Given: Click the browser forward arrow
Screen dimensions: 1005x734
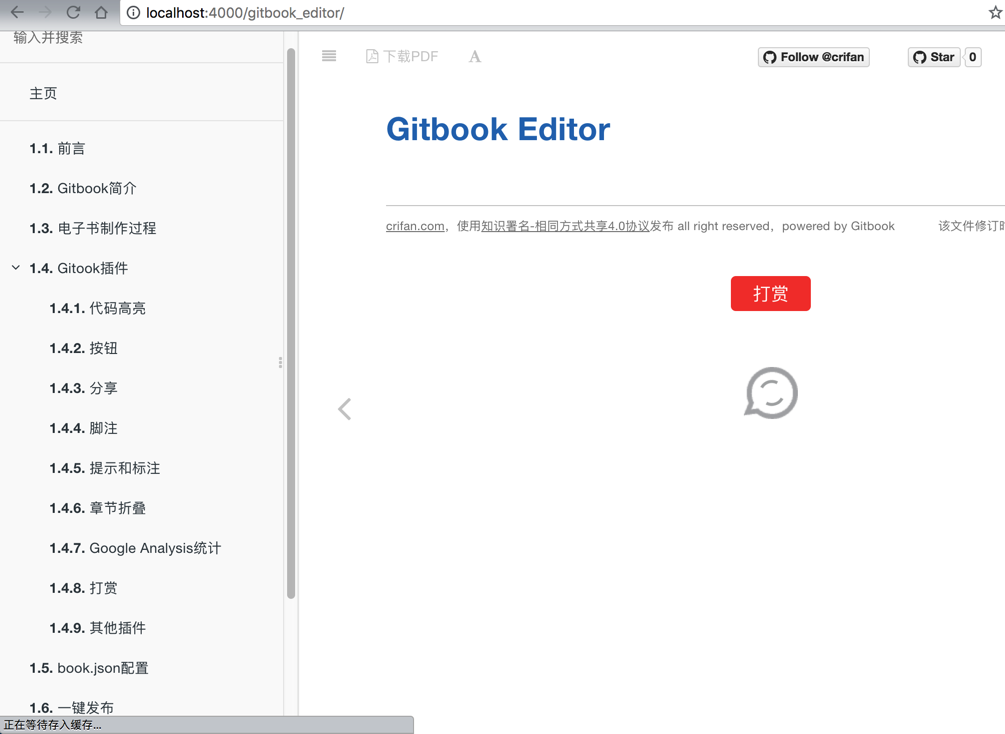Looking at the screenshot, I should (x=45, y=12).
